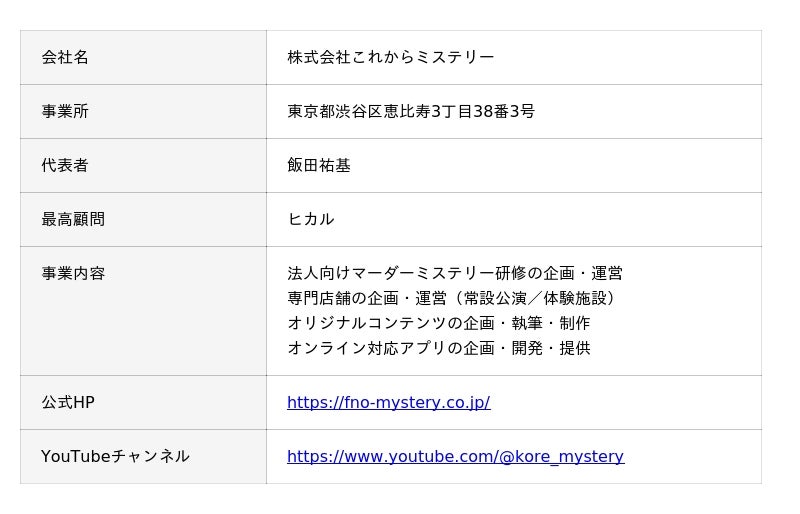Click the 最高顧問 row label
The width and height of the screenshot is (800, 514).
tap(73, 220)
